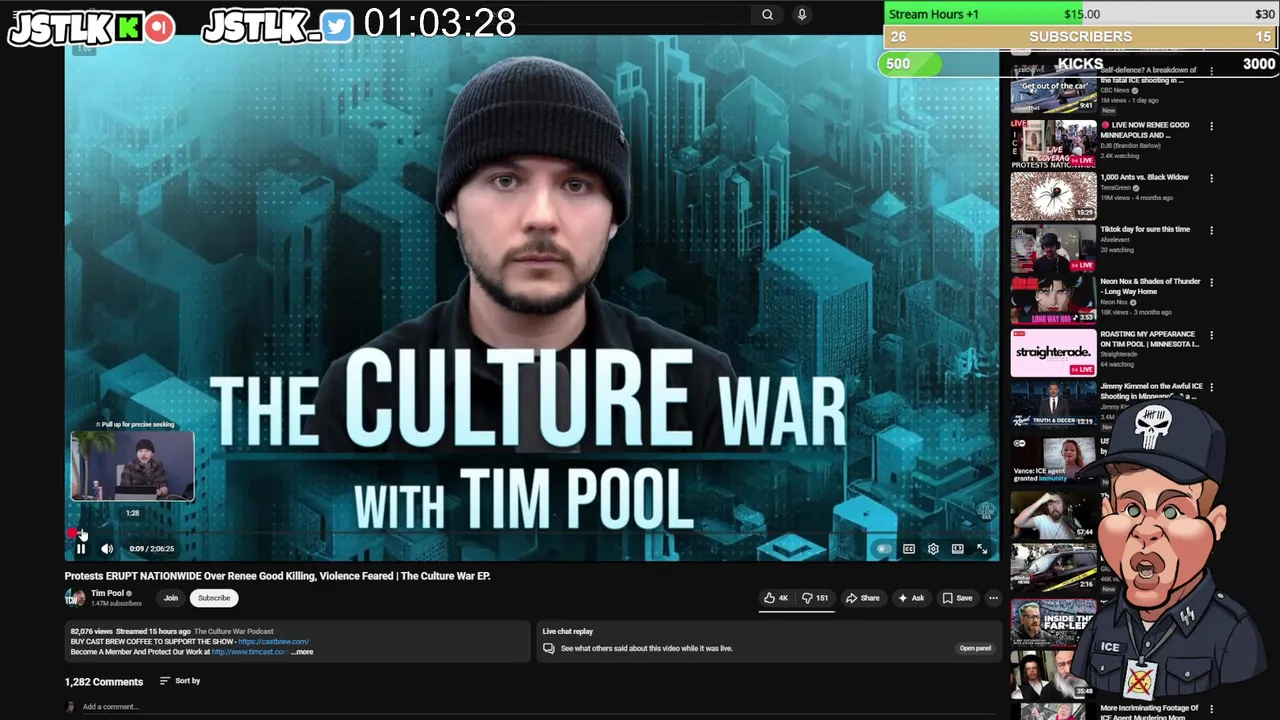
Task: Open Neon Nox Long Way Home video thumbnail
Action: pos(1053,299)
